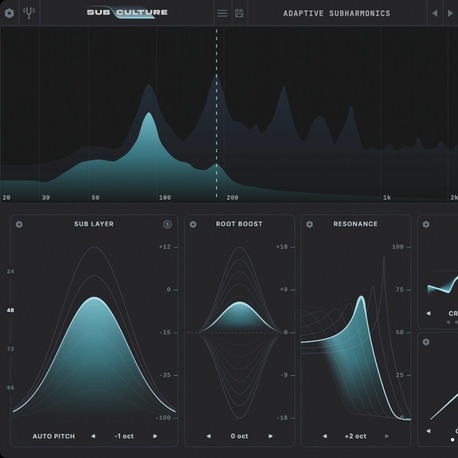The width and height of the screenshot is (458, 458).
Task: Open the hexagon settings icon in top bar
Action: (x=9, y=13)
